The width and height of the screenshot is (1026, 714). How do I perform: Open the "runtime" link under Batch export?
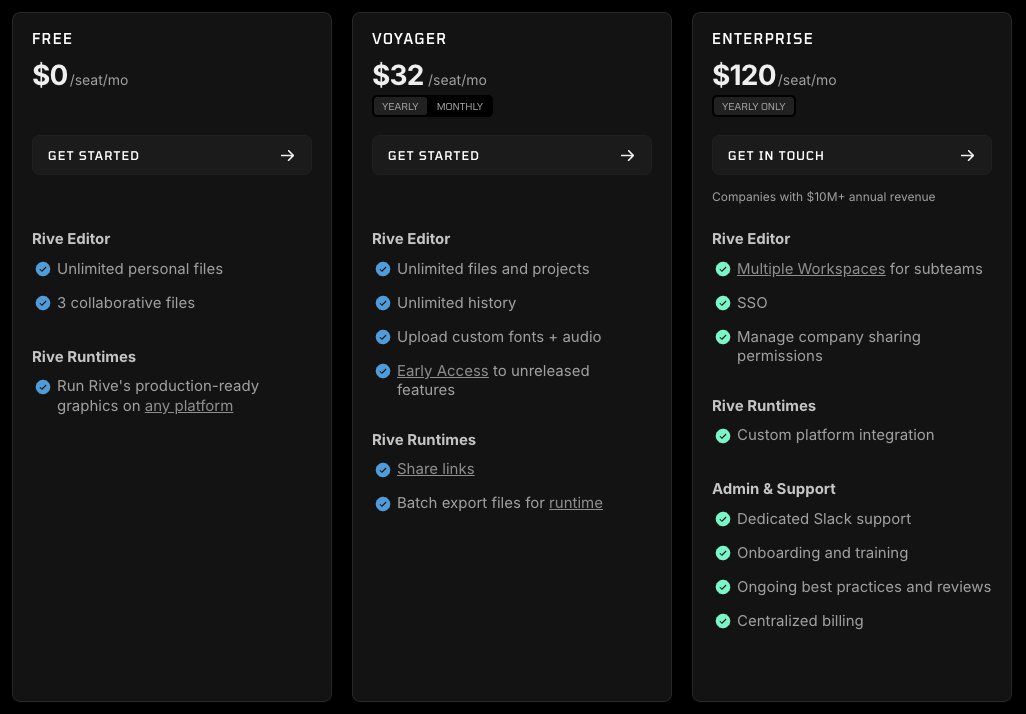[575, 503]
